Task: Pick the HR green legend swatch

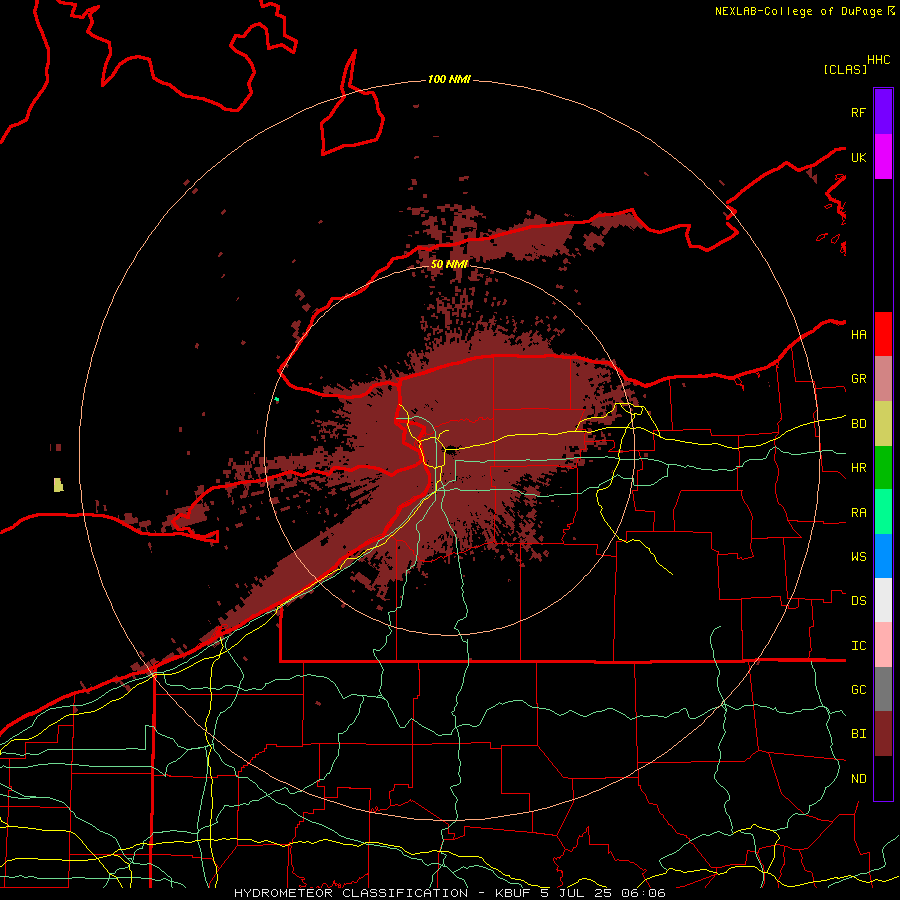Action: tap(883, 468)
